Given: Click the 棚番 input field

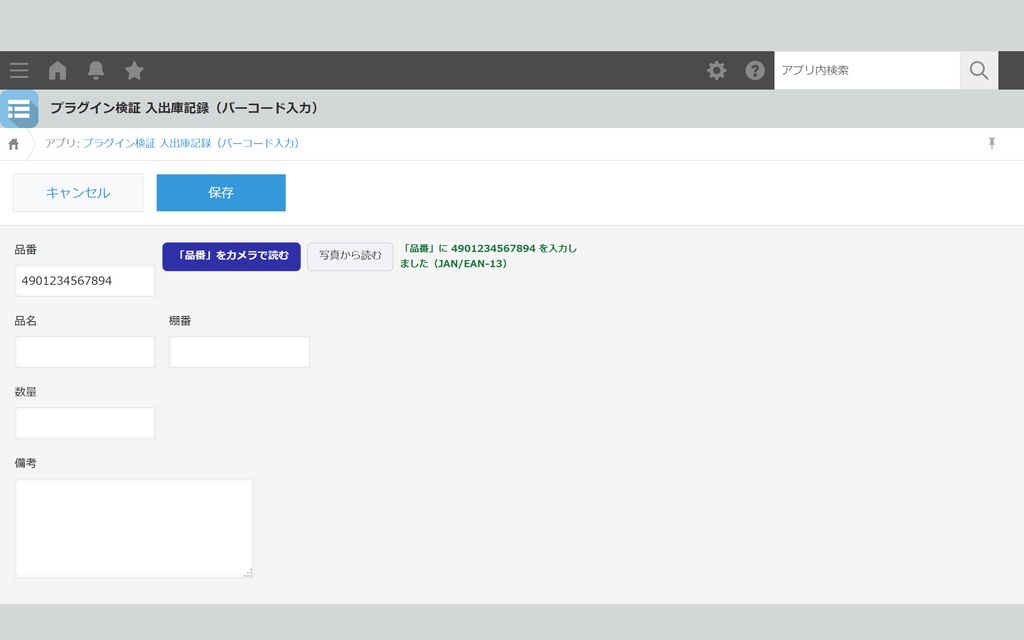Looking at the screenshot, I should (x=239, y=352).
